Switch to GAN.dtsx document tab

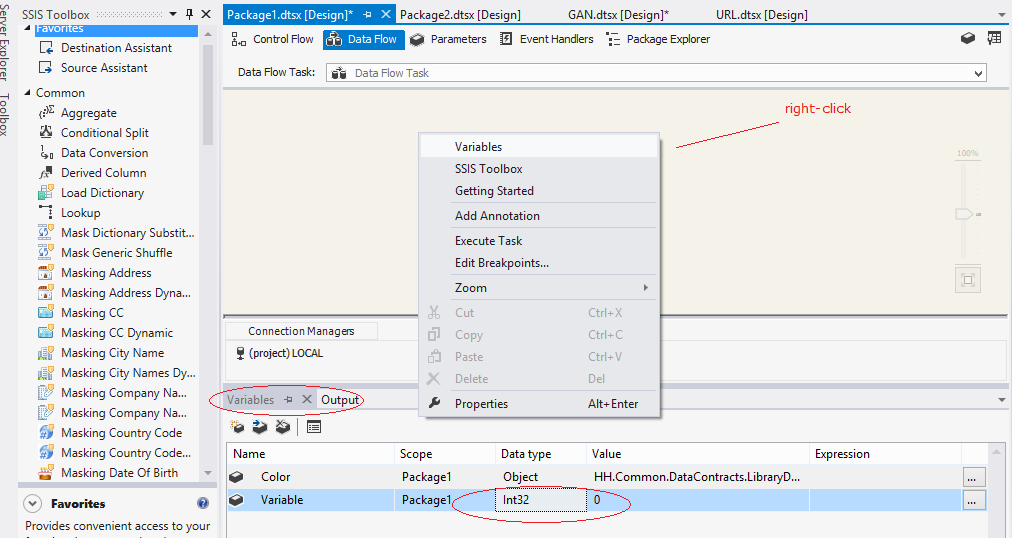click(x=618, y=14)
